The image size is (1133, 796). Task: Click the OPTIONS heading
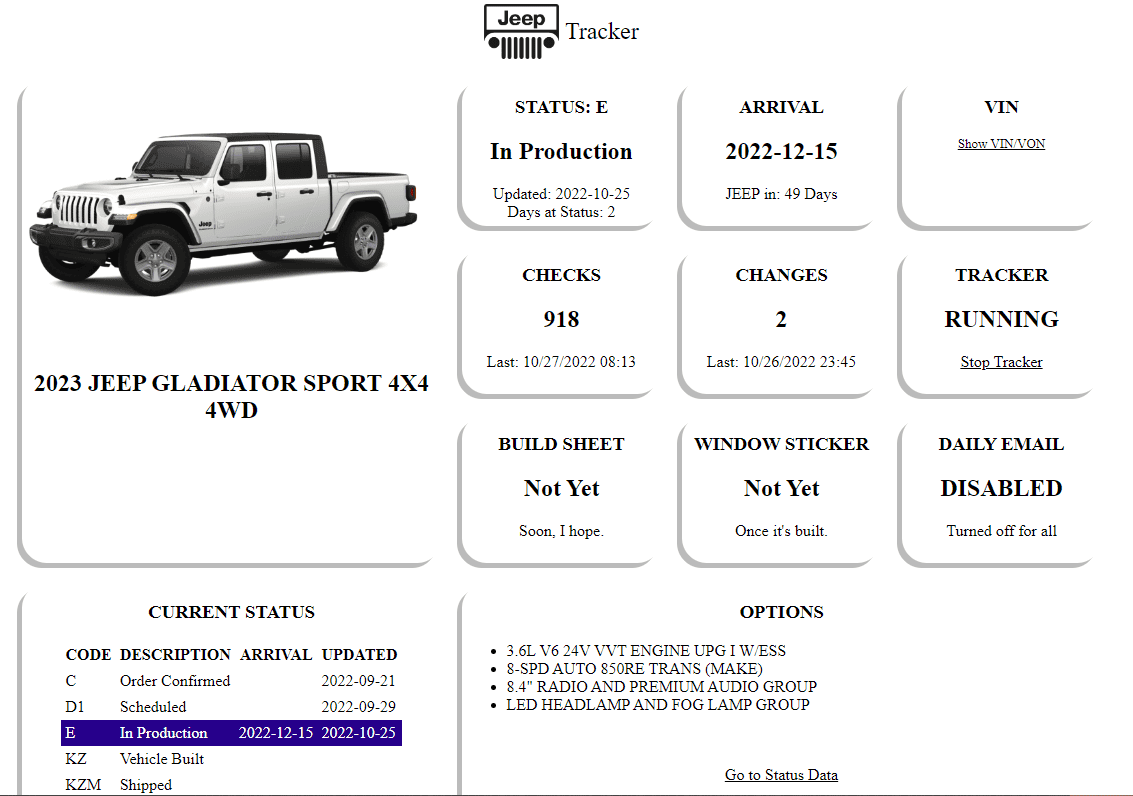pos(781,612)
